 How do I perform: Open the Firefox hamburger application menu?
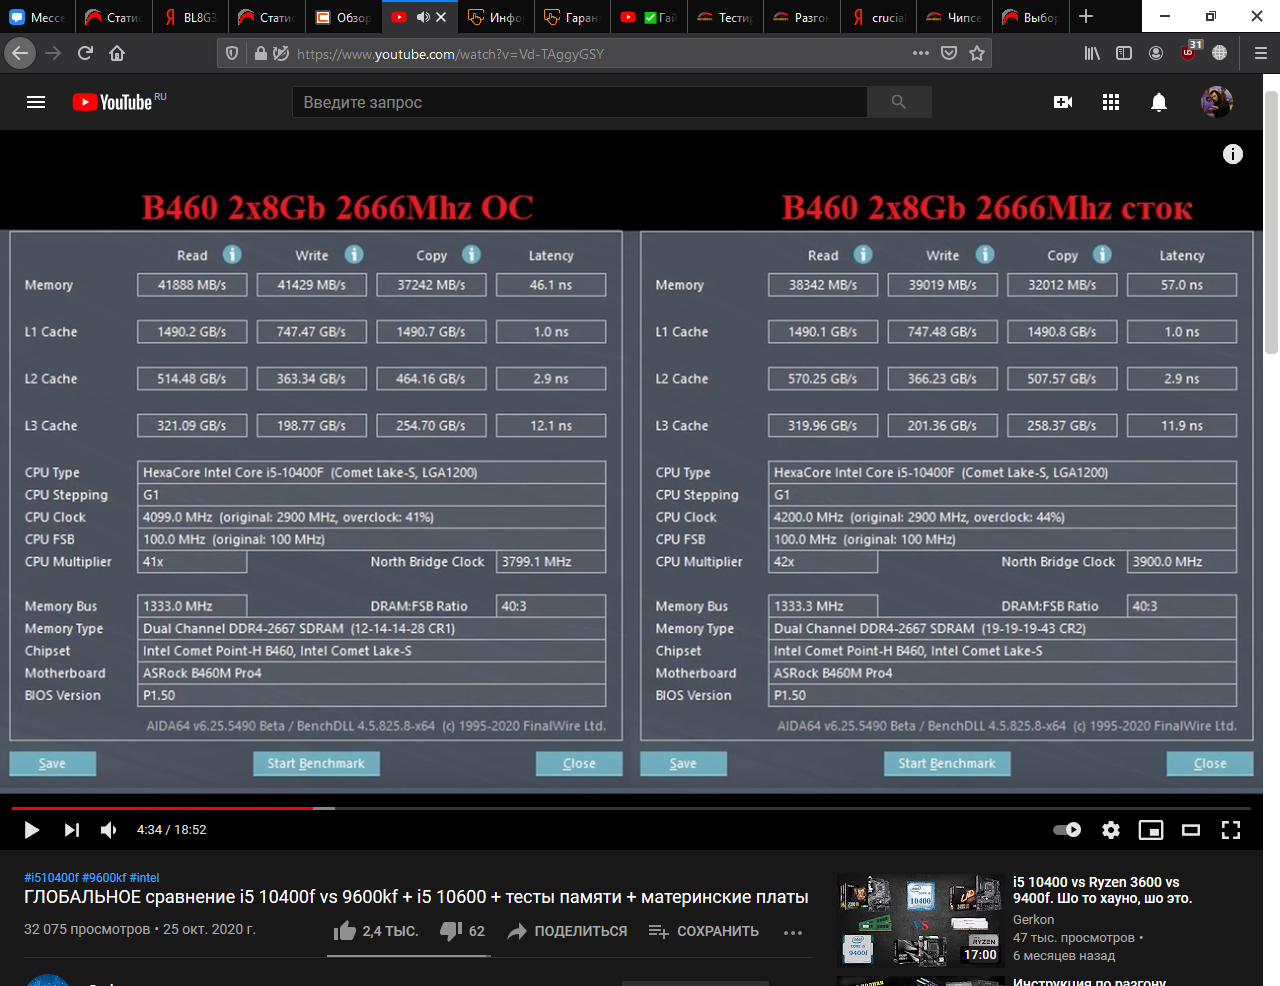pos(1261,53)
